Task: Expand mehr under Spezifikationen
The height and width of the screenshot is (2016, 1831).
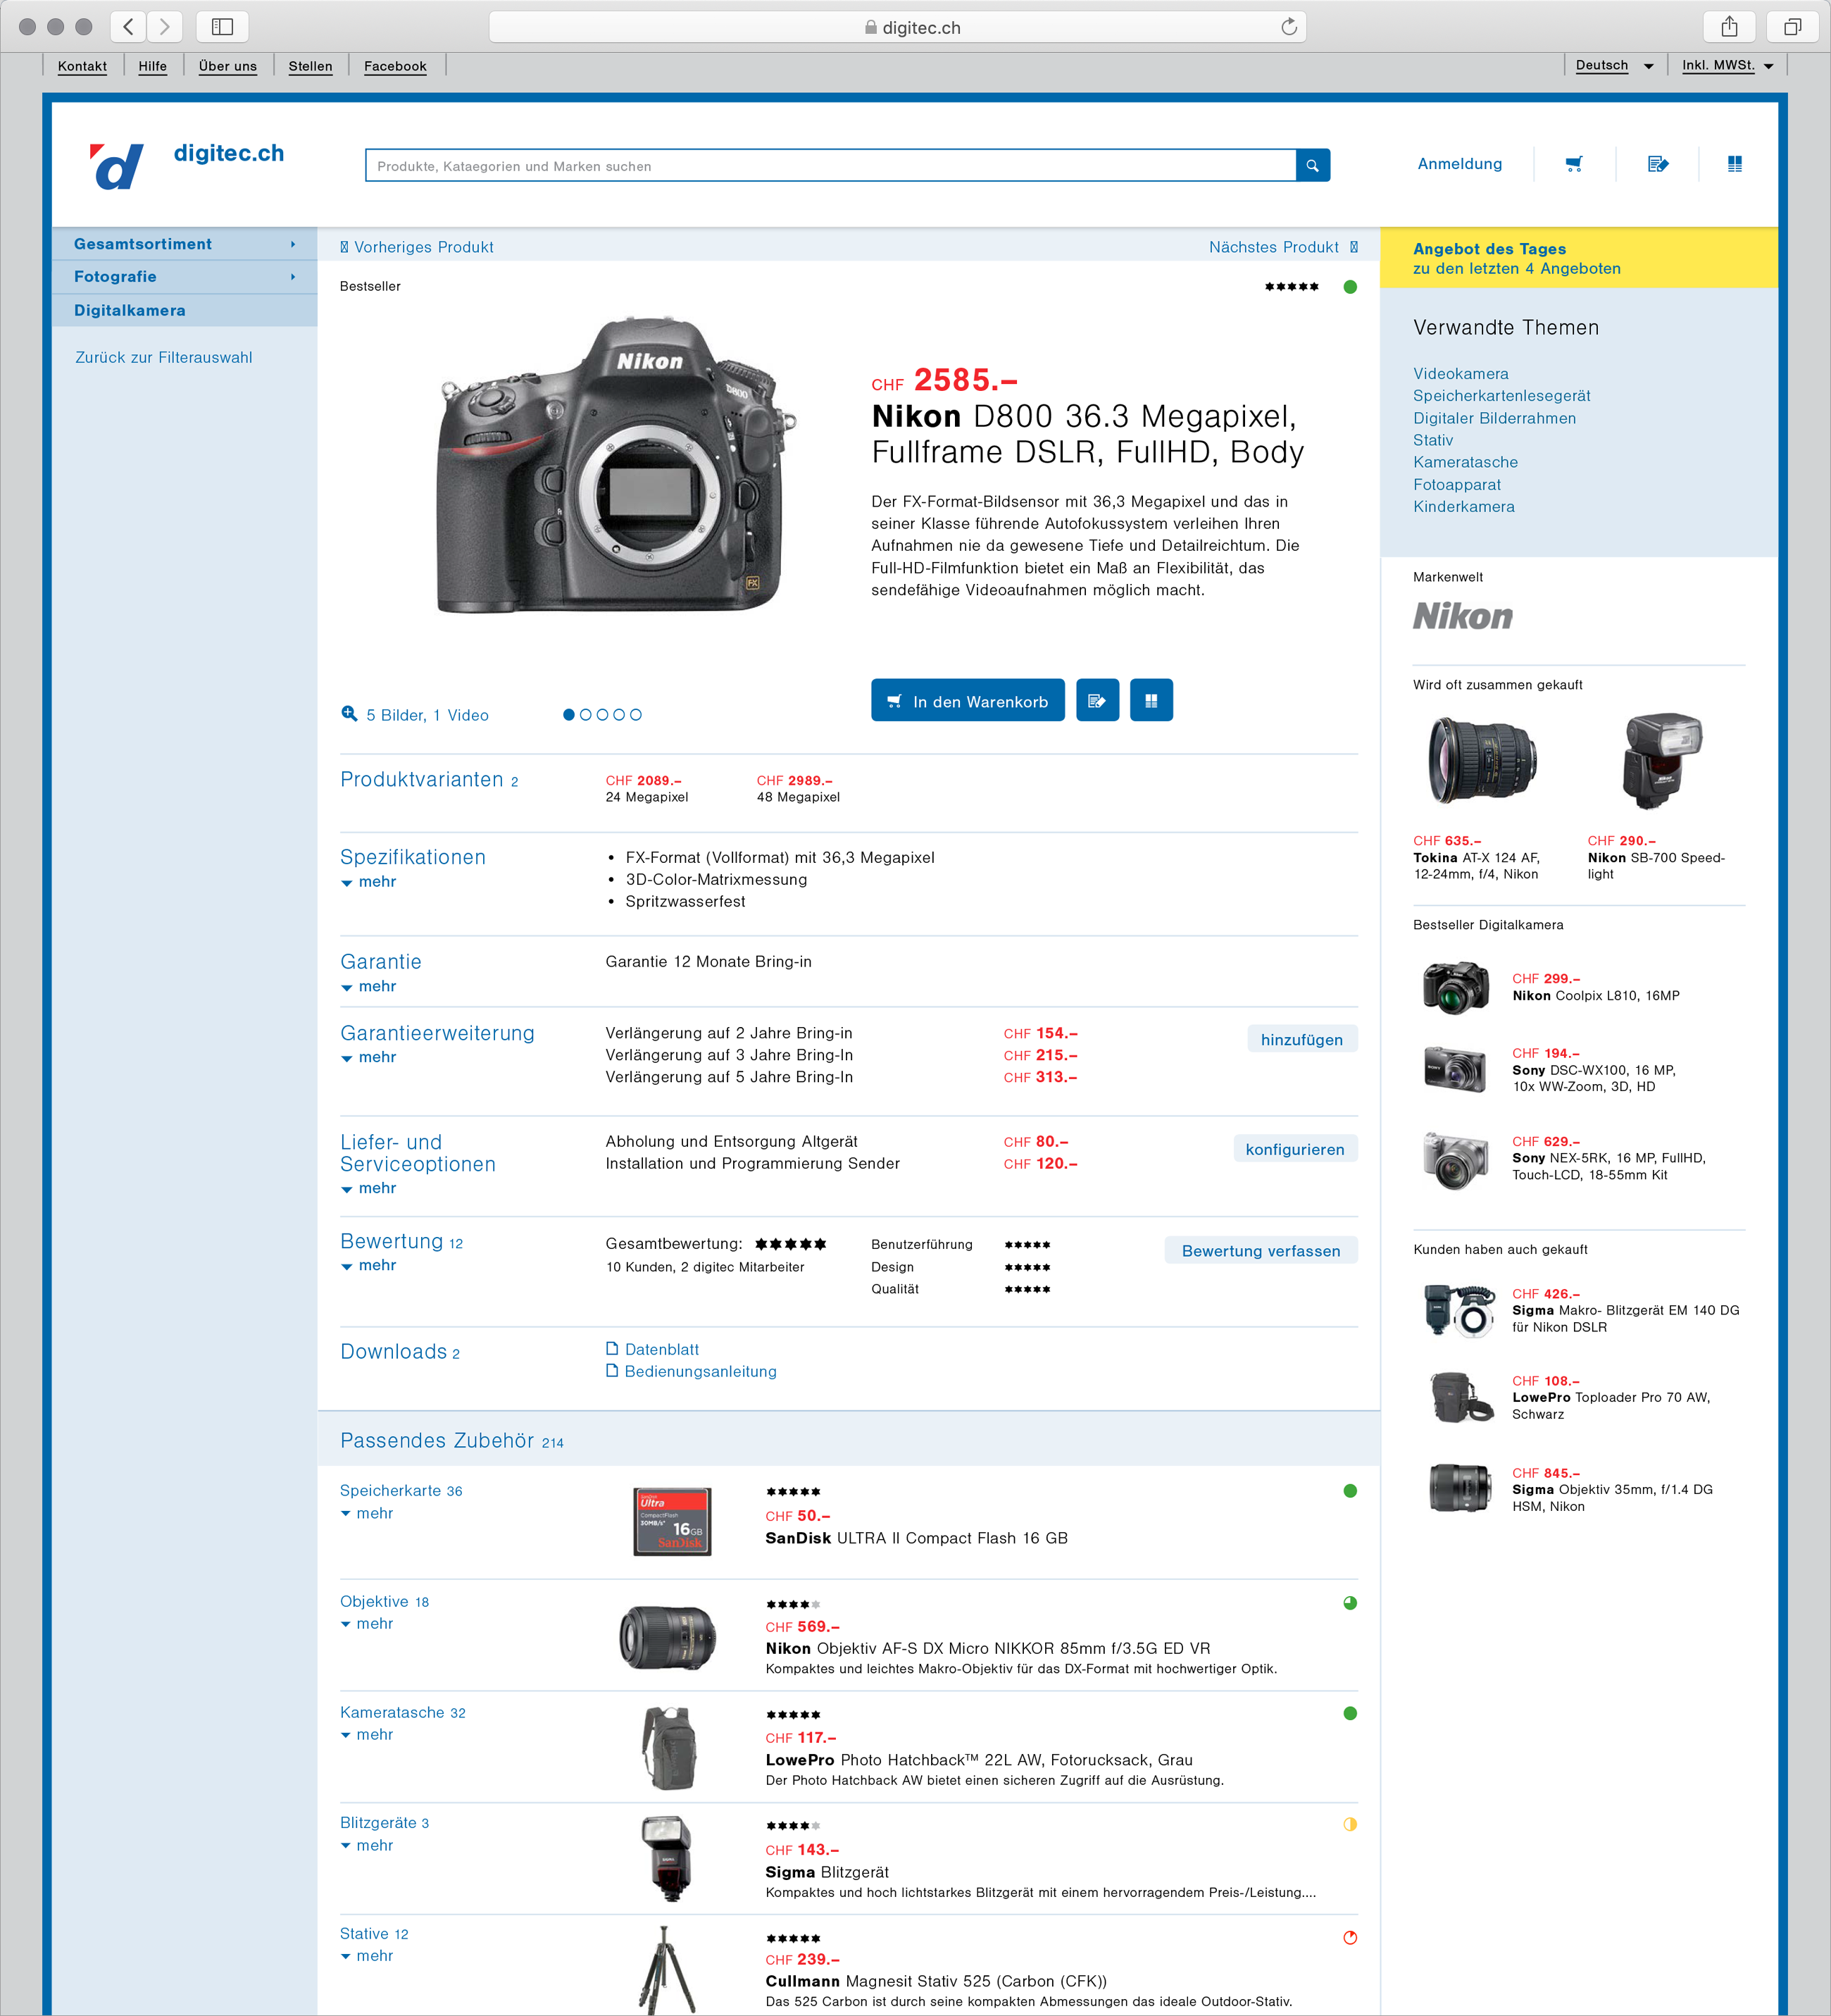Action: point(368,882)
